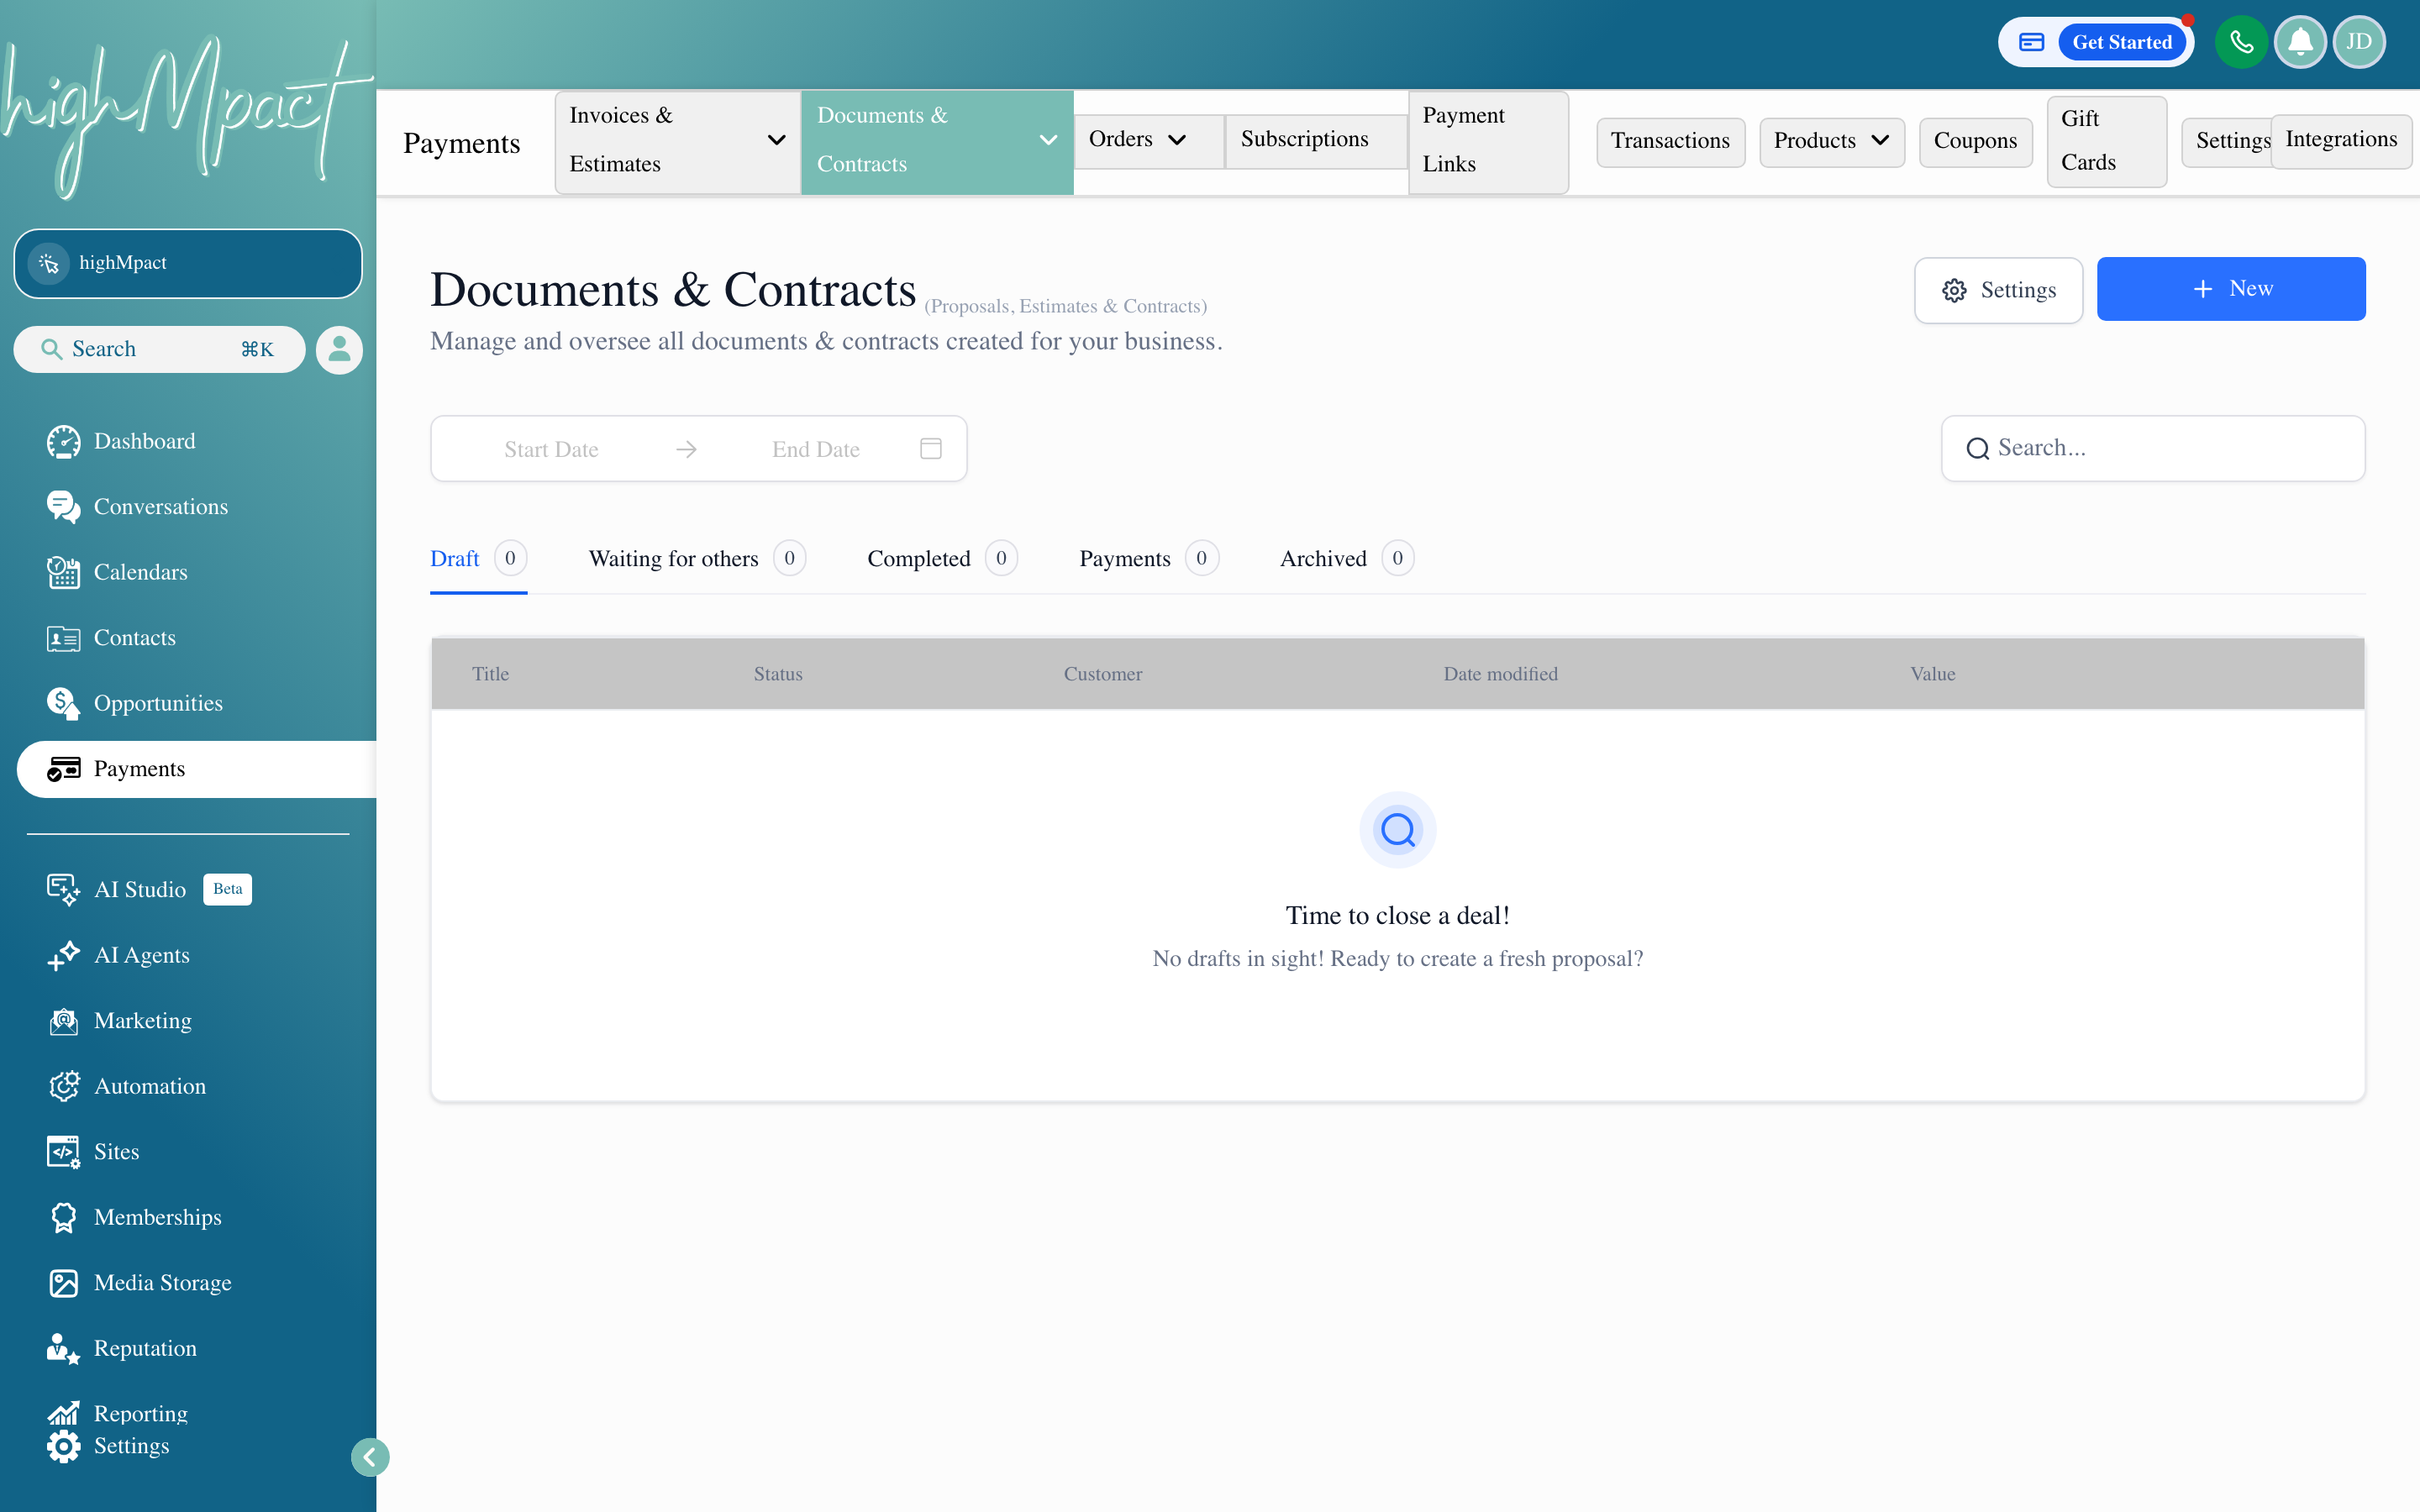Open the sidebar Settings gear icon
The image size is (2420, 1512).
coord(63,1446)
